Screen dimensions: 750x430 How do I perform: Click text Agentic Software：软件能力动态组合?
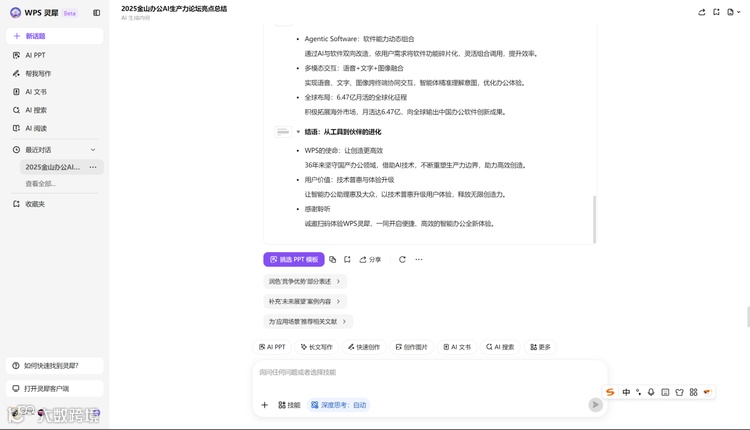(x=359, y=39)
